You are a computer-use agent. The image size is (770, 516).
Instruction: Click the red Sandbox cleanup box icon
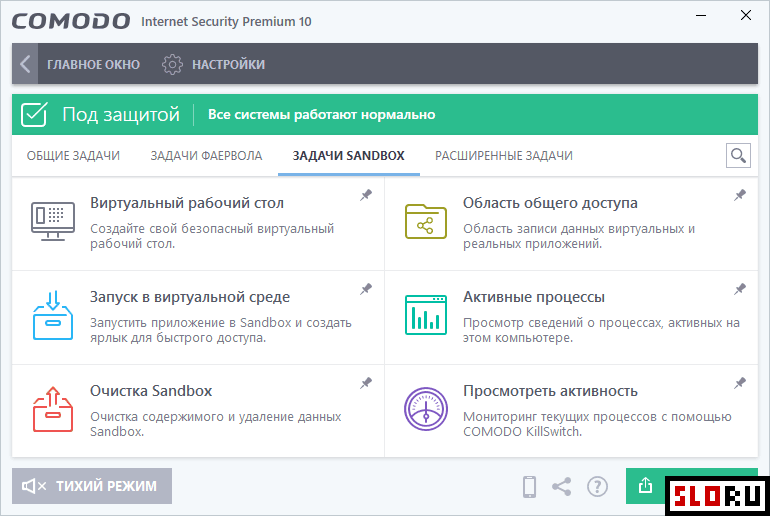[x=53, y=409]
